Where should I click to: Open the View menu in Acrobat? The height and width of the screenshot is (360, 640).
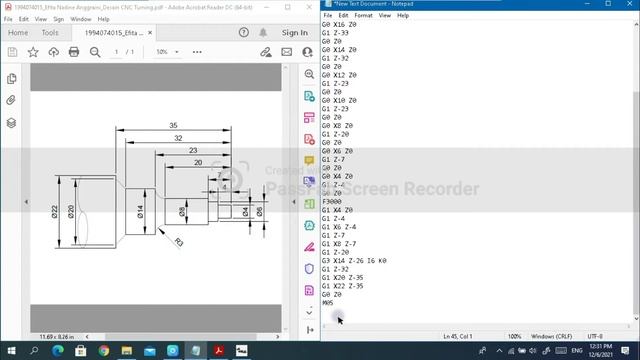pyautogui.click(x=40, y=19)
